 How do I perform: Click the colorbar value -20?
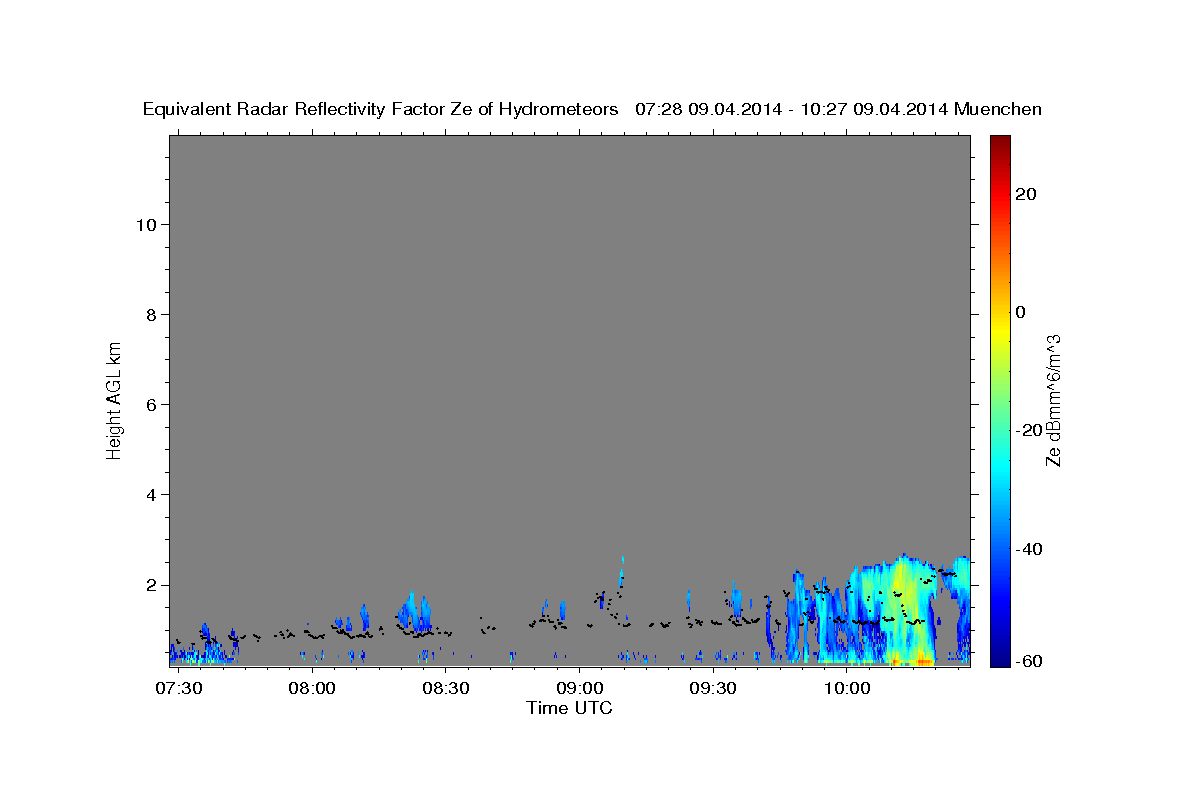[1031, 430]
